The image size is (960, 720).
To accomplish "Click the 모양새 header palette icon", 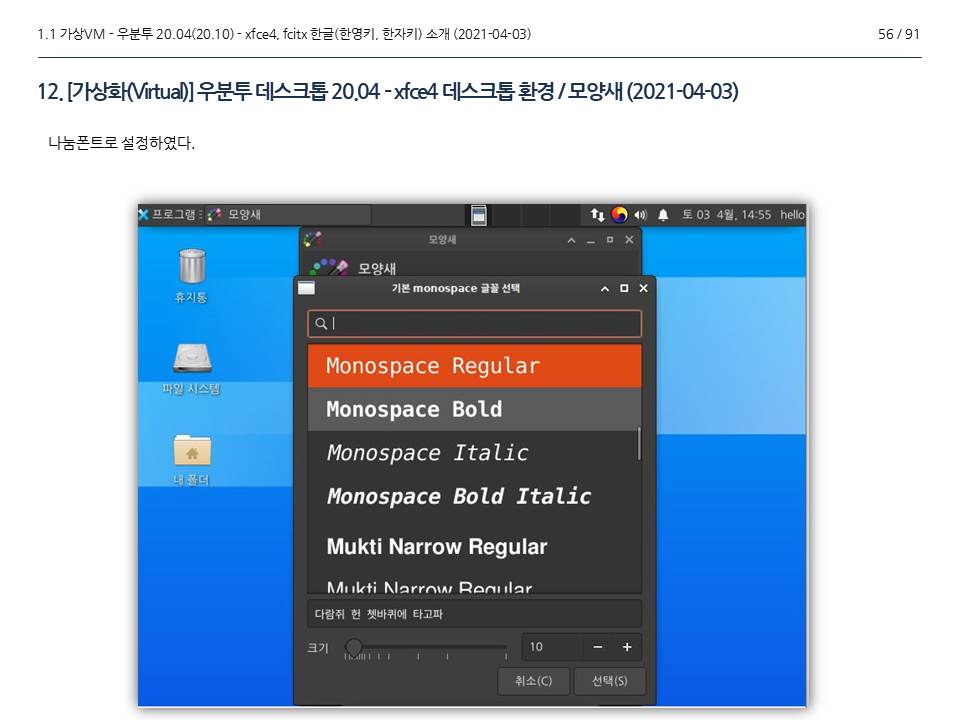I will point(329,267).
